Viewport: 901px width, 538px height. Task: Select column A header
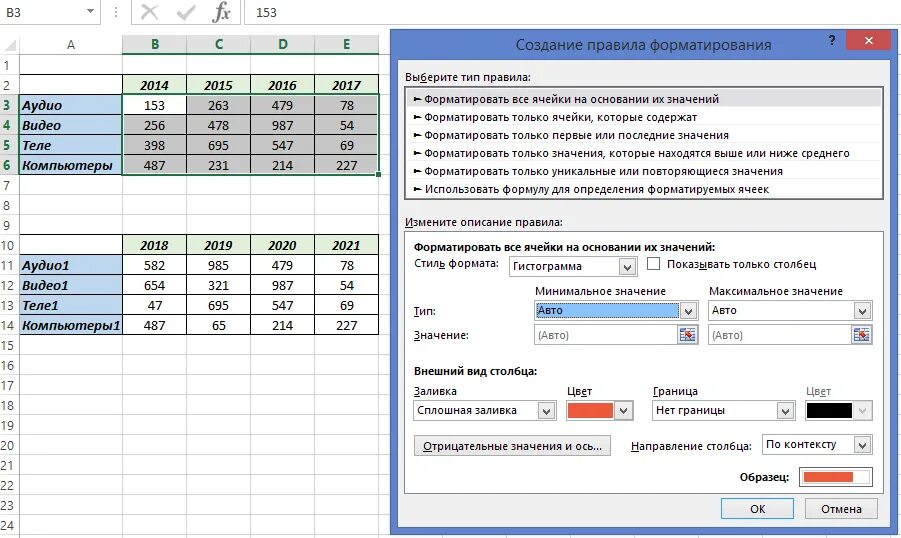point(71,44)
